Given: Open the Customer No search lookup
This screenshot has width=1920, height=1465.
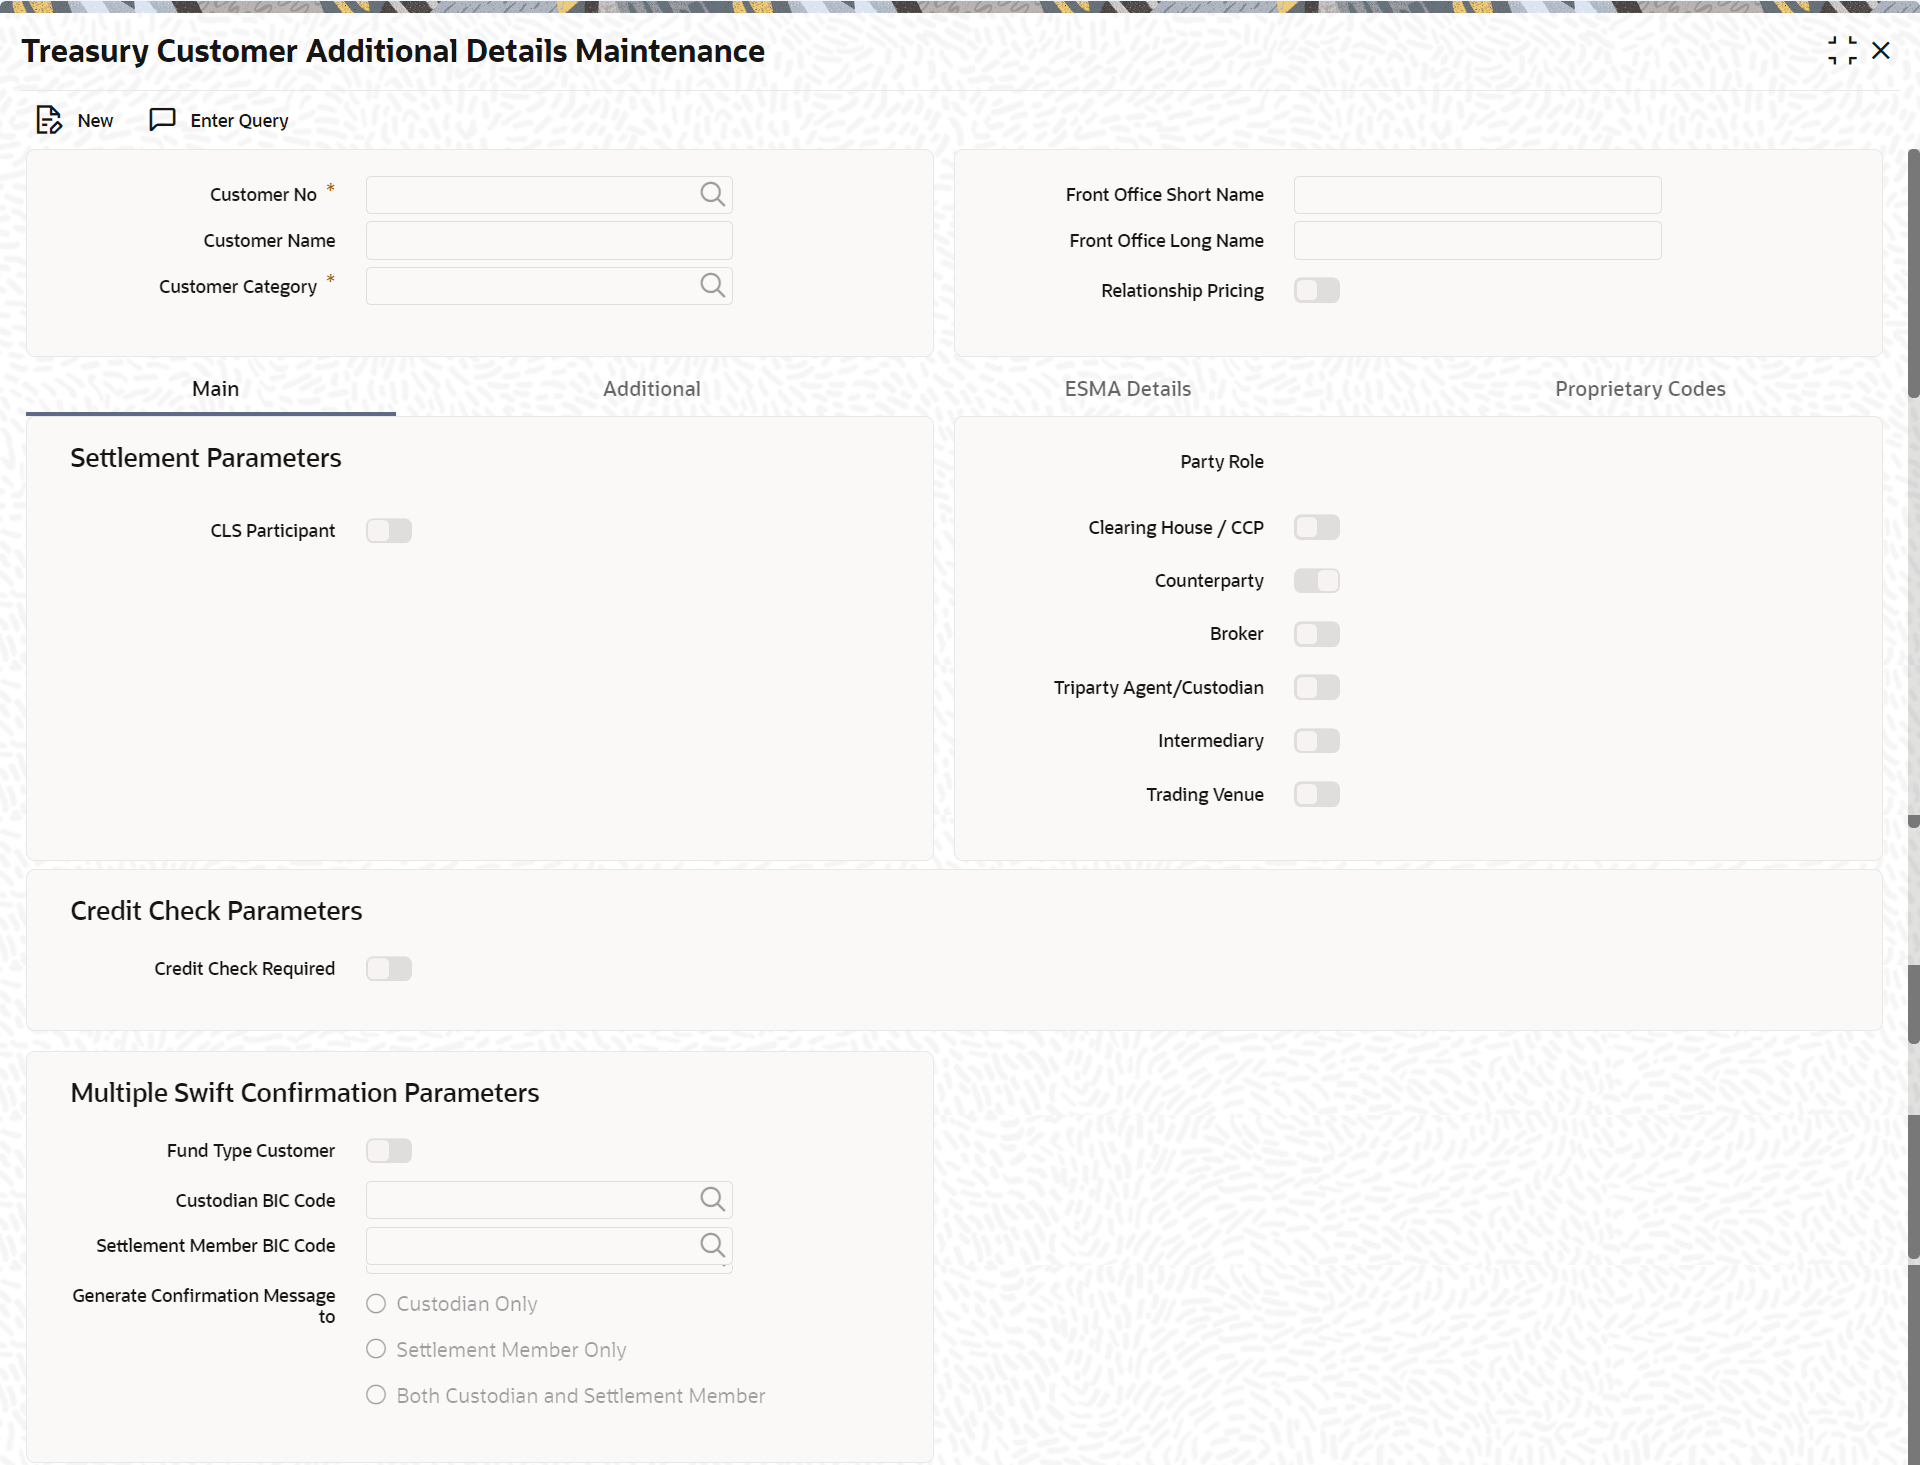Looking at the screenshot, I should (712, 194).
